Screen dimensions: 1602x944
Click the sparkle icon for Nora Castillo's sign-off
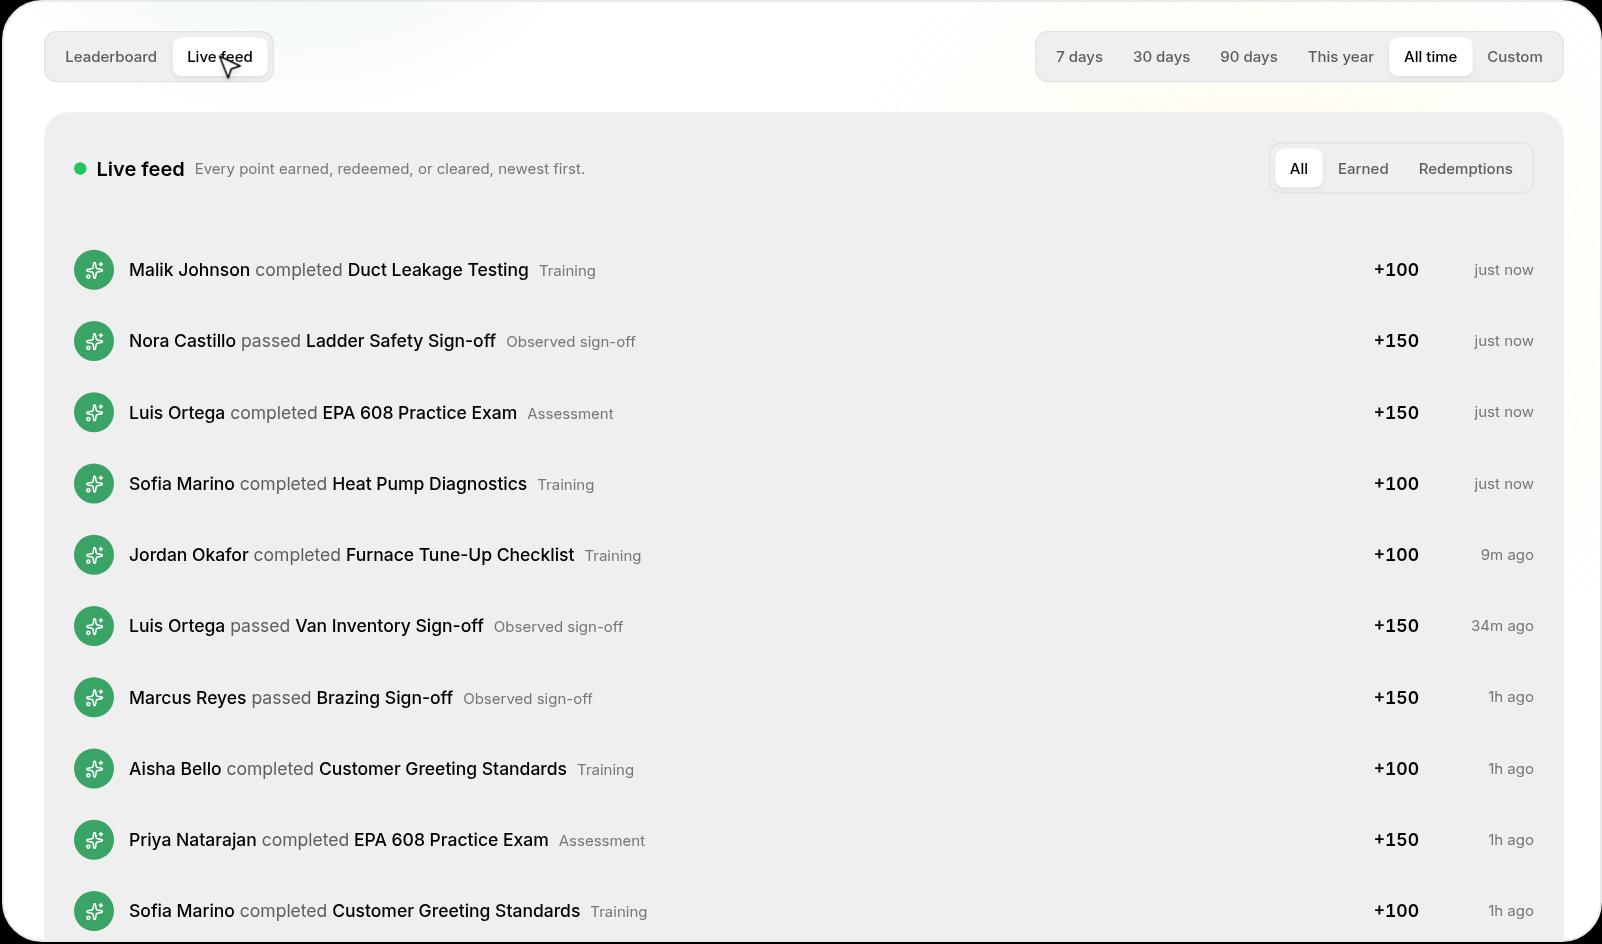point(94,341)
